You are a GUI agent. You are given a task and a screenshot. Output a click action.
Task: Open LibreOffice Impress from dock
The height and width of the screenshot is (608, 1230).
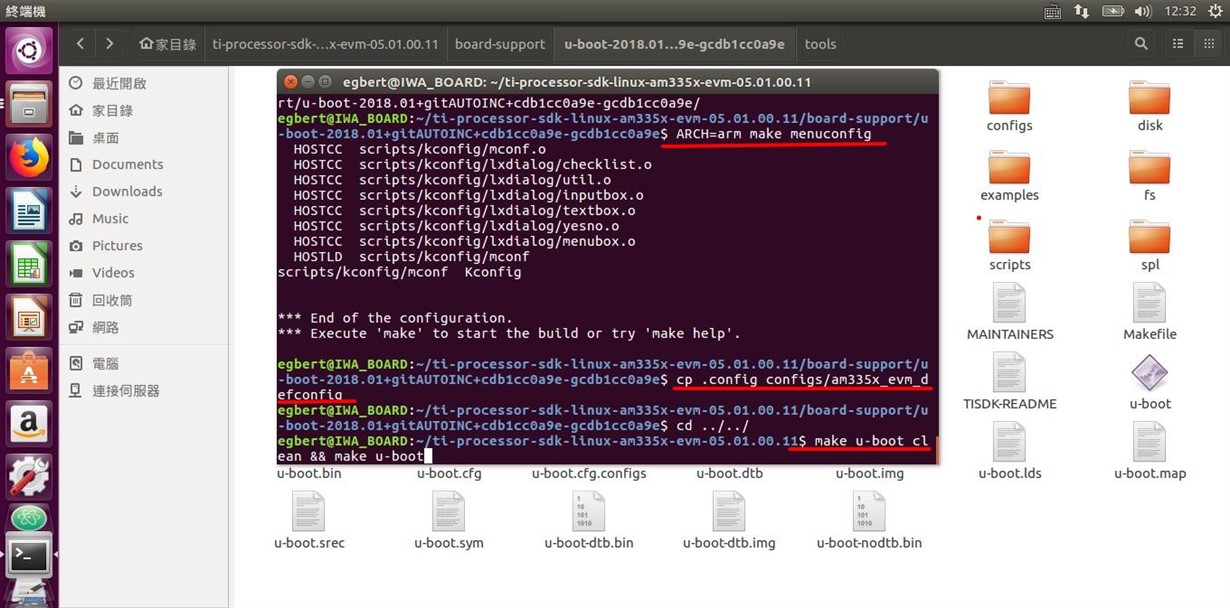pyautogui.click(x=29, y=318)
